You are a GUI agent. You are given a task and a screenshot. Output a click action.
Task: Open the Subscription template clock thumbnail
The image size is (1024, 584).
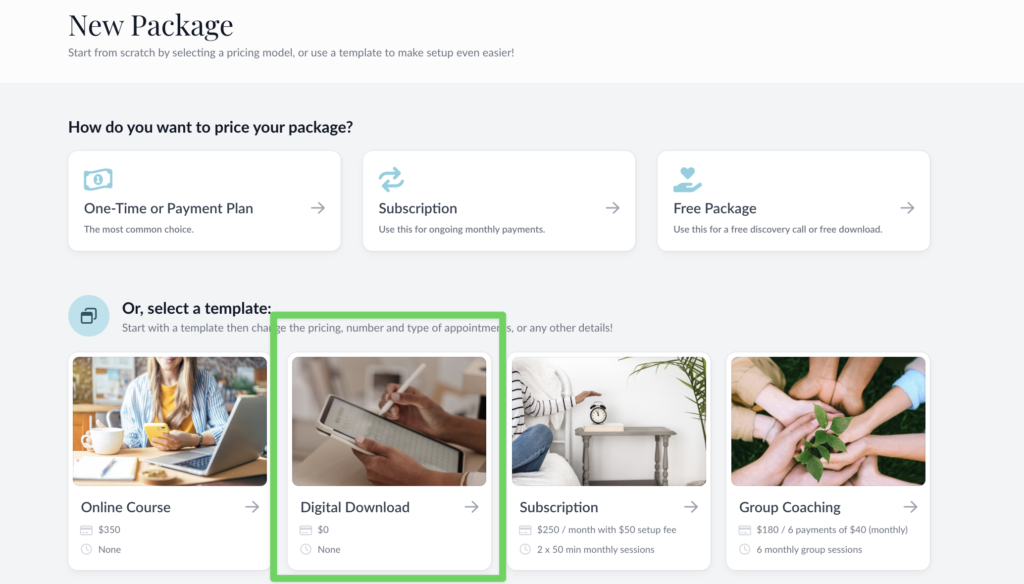click(x=609, y=420)
